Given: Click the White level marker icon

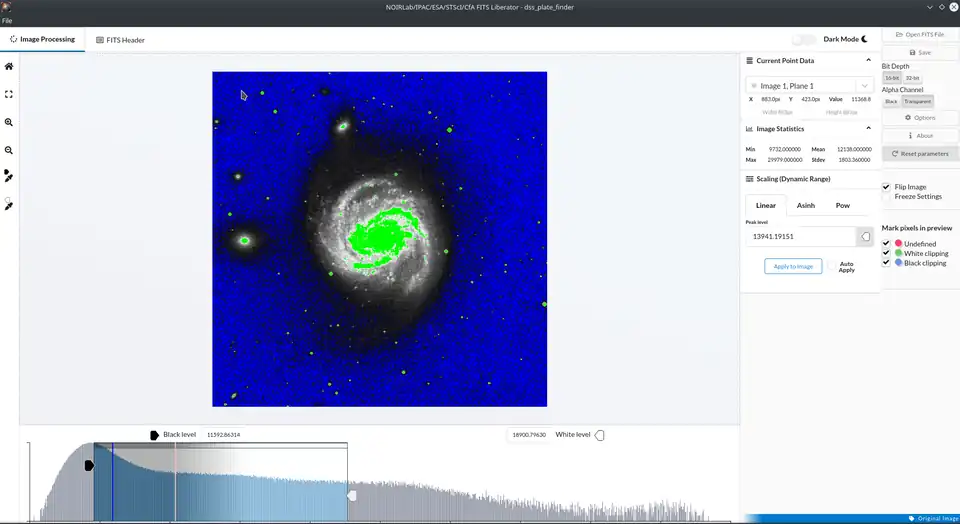Looking at the screenshot, I should click(x=600, y=435).
